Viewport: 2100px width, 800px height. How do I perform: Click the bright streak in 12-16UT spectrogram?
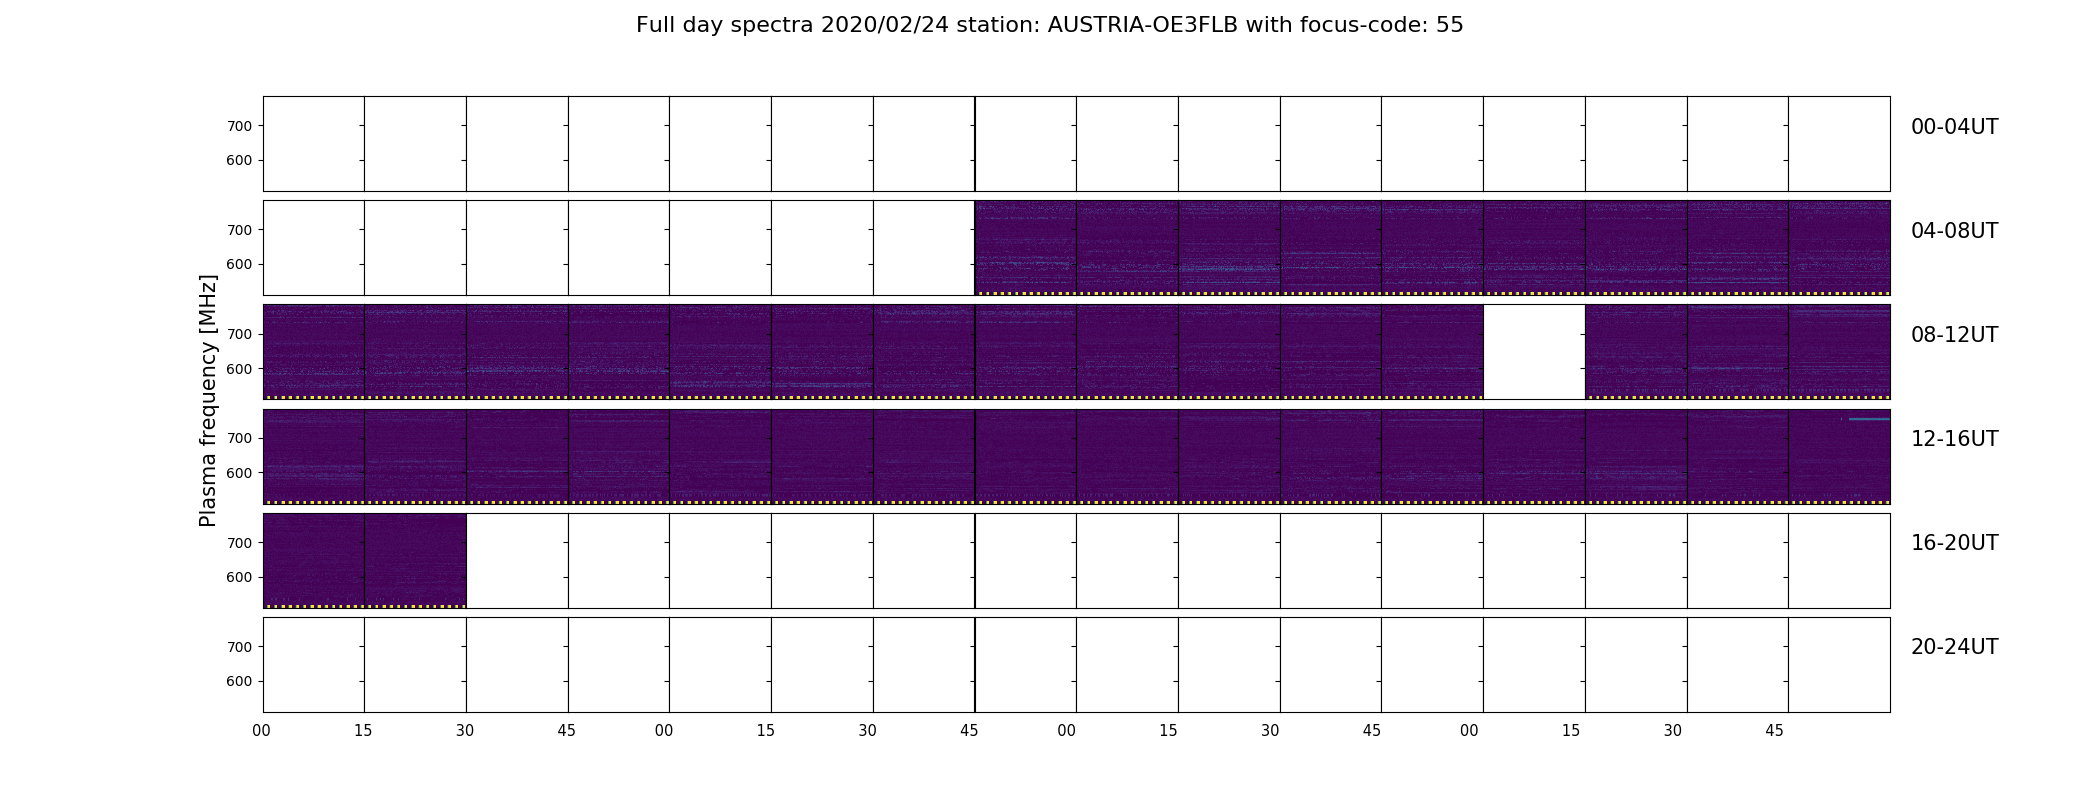point(1869,419)
